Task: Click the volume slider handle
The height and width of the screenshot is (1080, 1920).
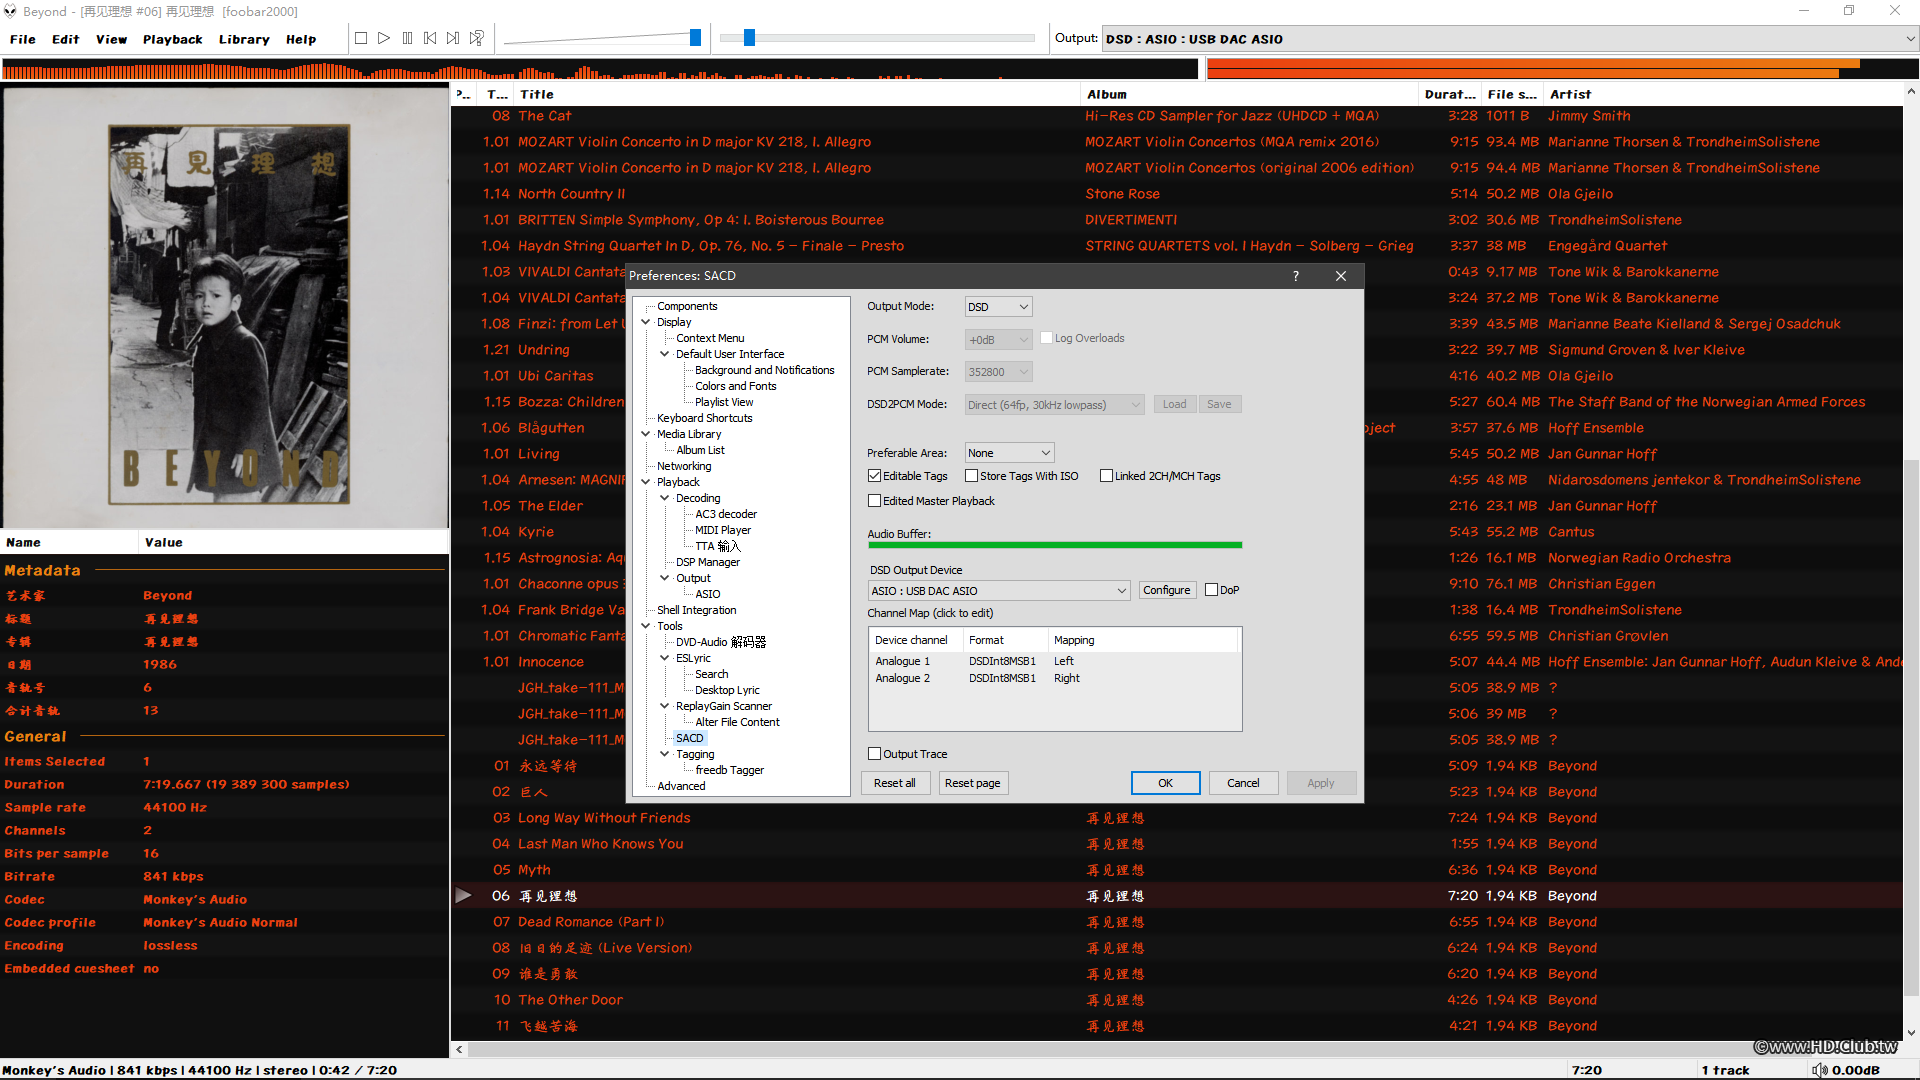Action: click(695, 38)
